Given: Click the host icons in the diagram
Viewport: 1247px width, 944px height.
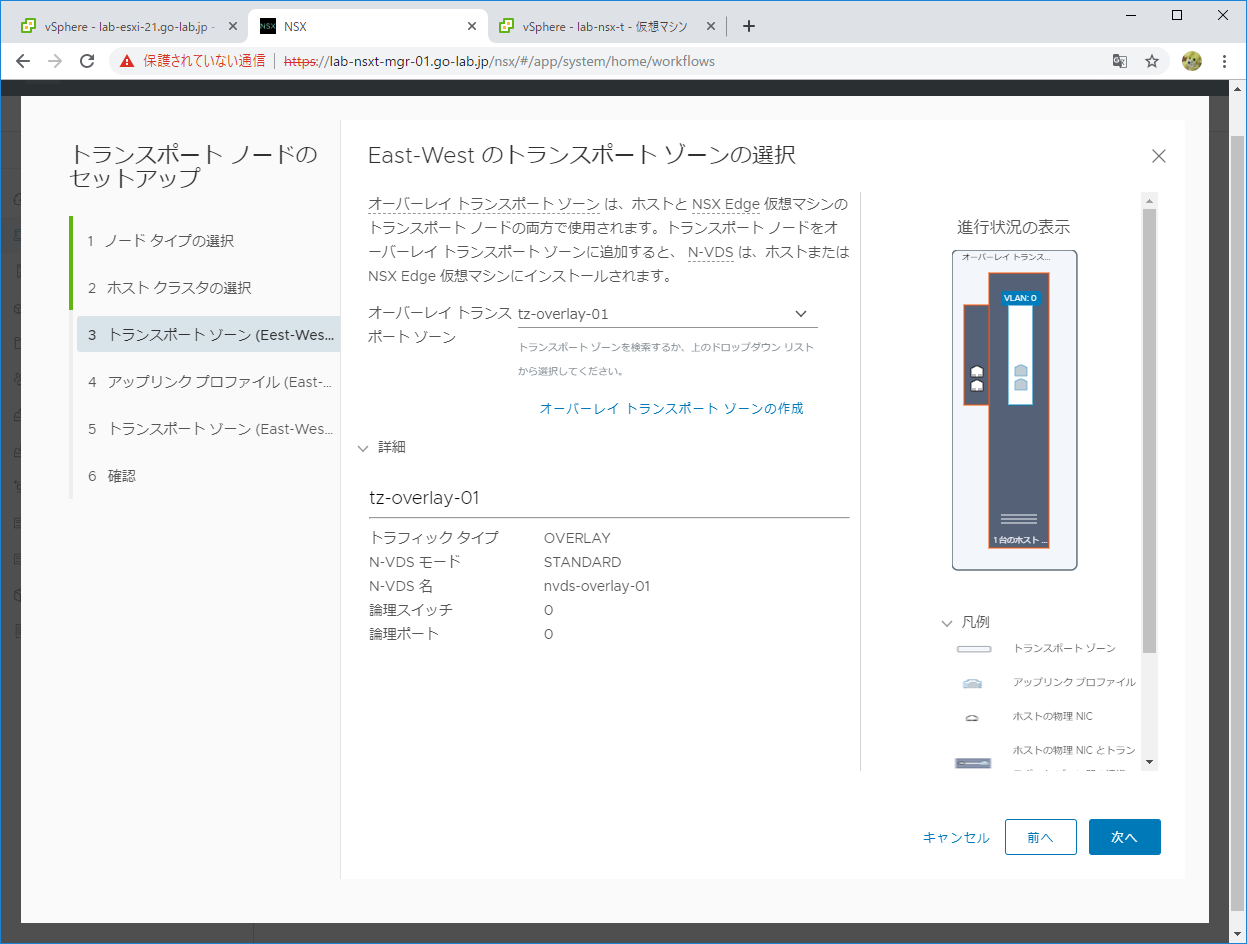Looking at the screenshot, I should pos(977,378).
